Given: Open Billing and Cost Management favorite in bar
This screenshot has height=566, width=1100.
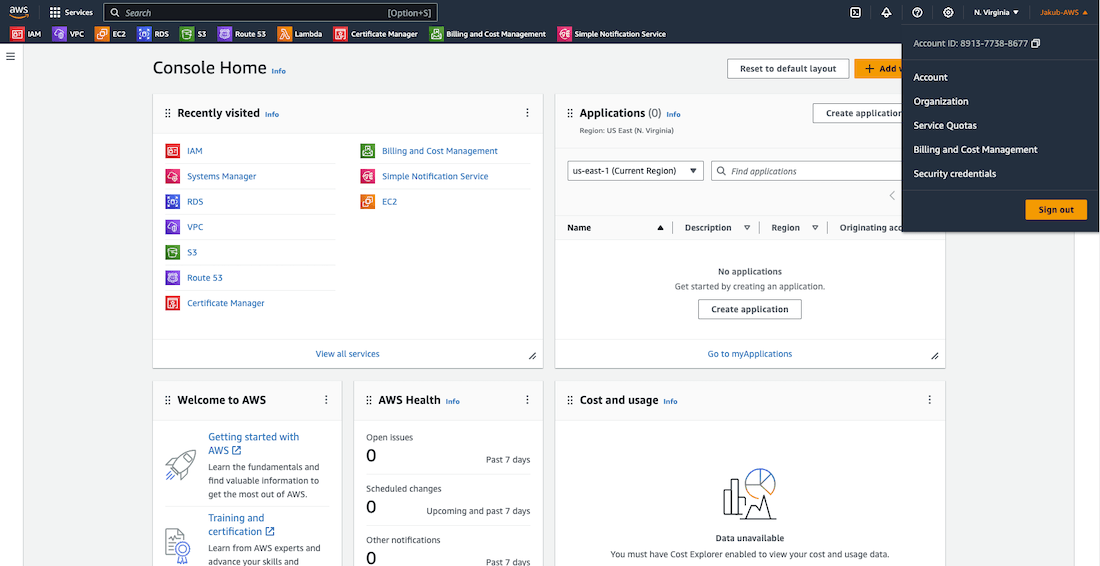Looking at the screenshot, I should pos(488,34).
